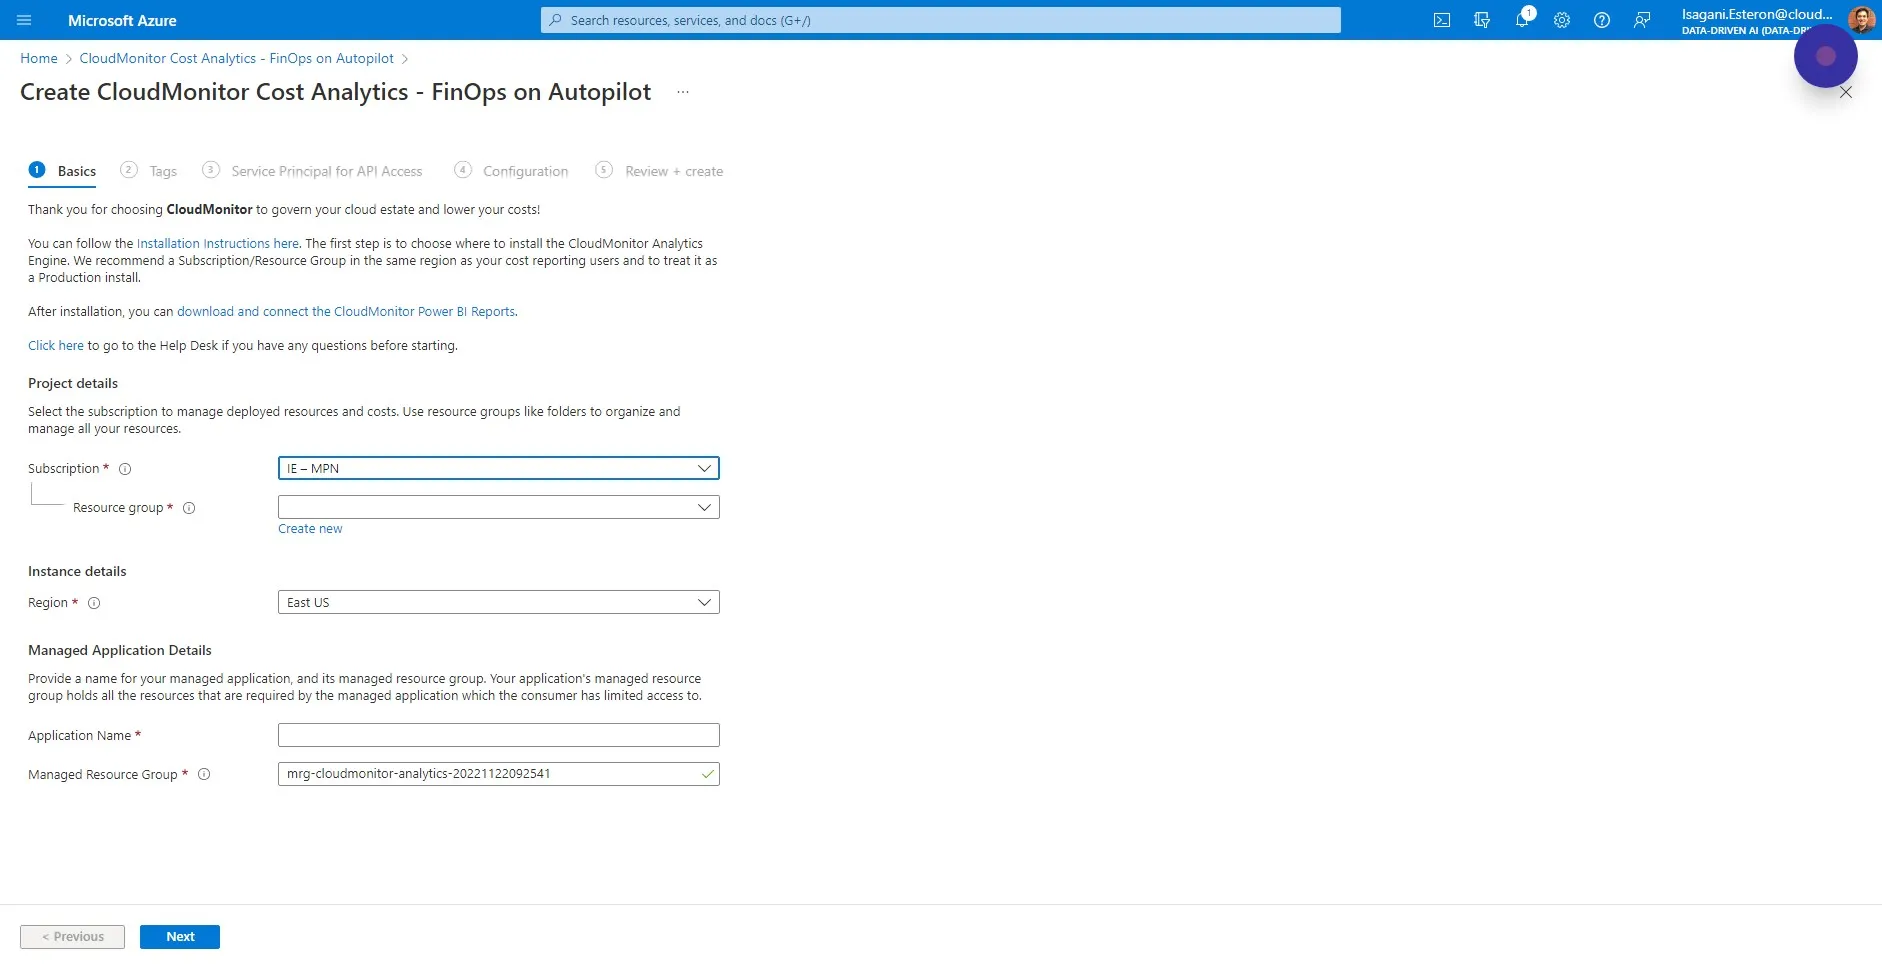Edit the Managed Resource Group name field
The image size is (1882, 969).
coord(498,774)
